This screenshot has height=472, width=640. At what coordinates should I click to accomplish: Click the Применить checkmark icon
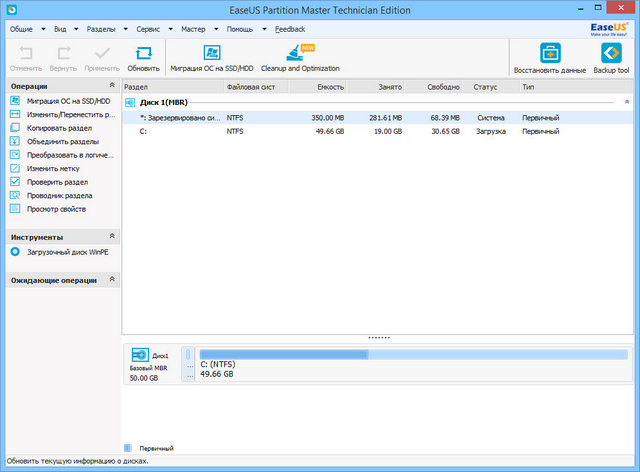coord(102,53)
